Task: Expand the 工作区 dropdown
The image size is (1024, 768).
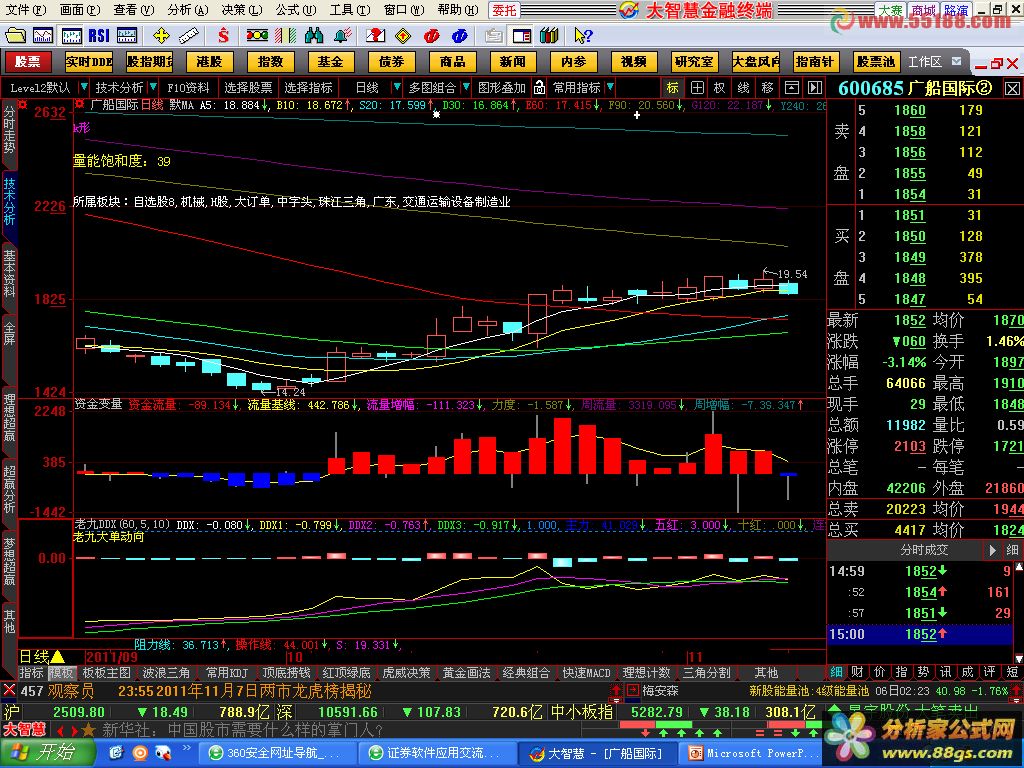Action: pyautogui.click(x=956, y=61)
